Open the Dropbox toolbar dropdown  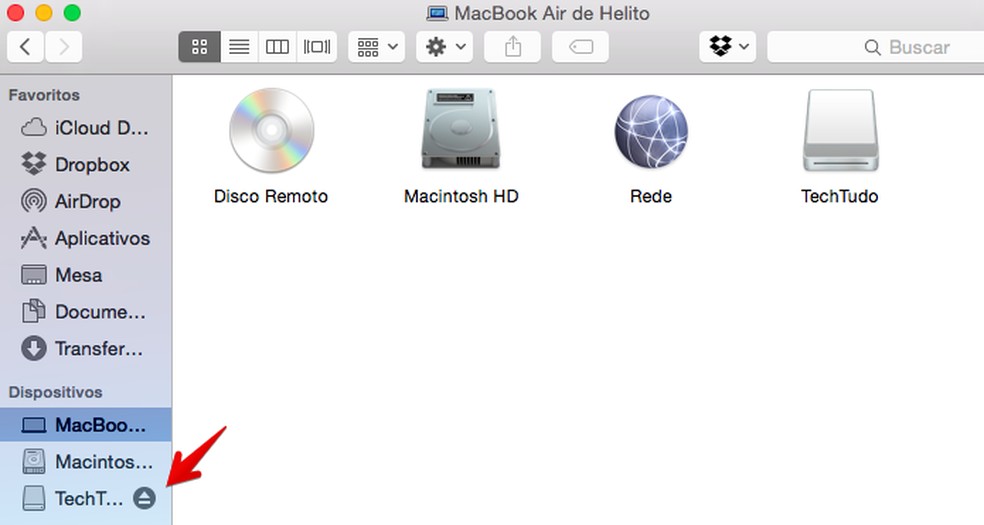pyautogui.click(x=727, y=47)
